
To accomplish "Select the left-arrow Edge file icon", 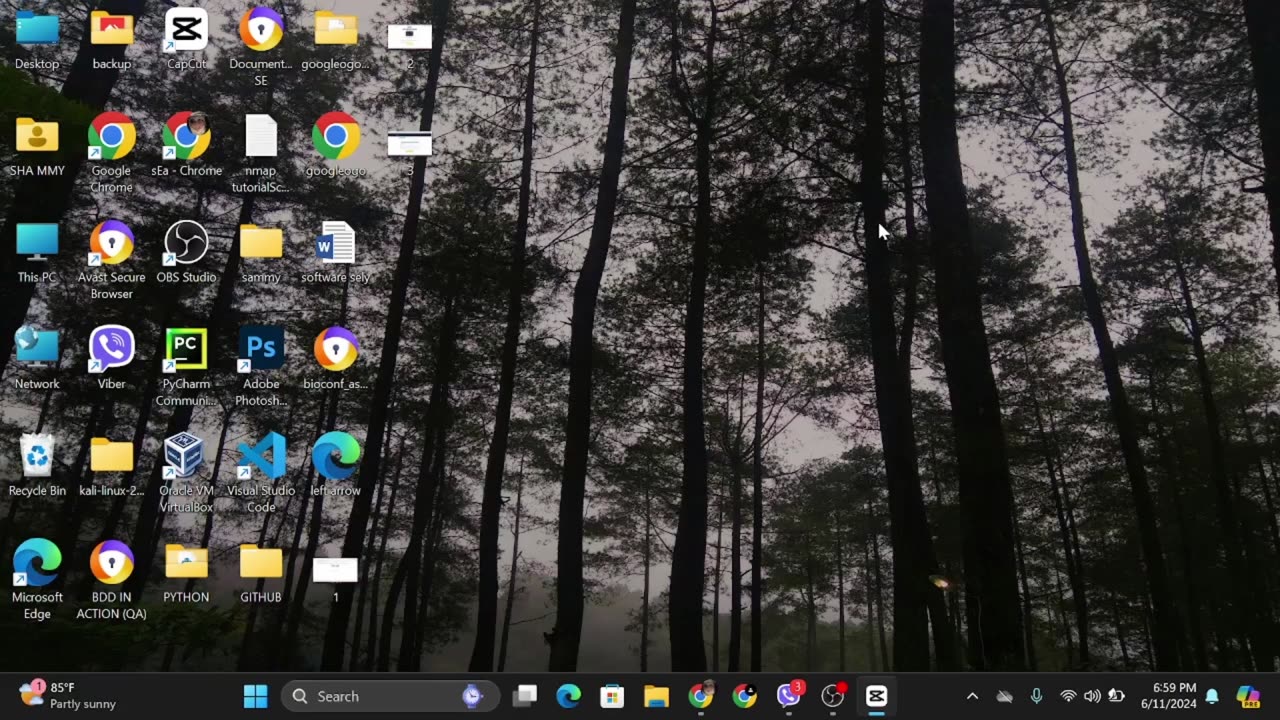I will 335,465.
